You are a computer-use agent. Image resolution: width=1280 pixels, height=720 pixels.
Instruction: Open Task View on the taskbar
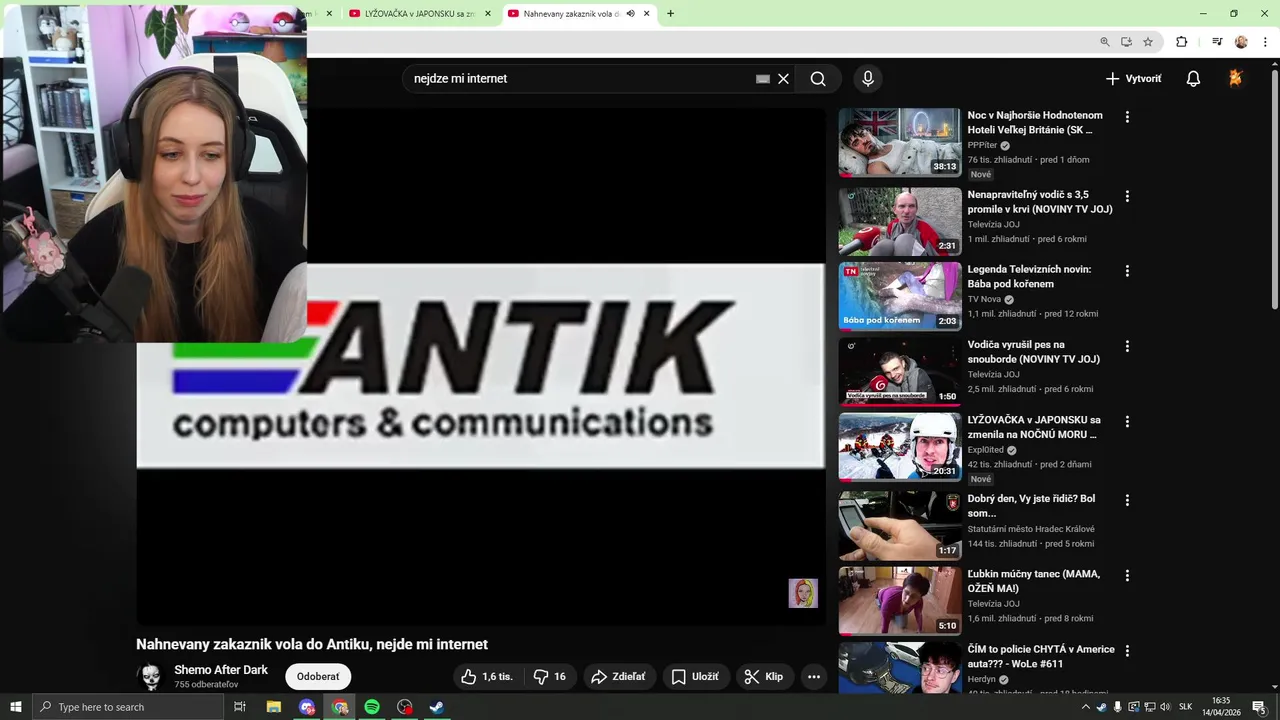click(240, 707)
